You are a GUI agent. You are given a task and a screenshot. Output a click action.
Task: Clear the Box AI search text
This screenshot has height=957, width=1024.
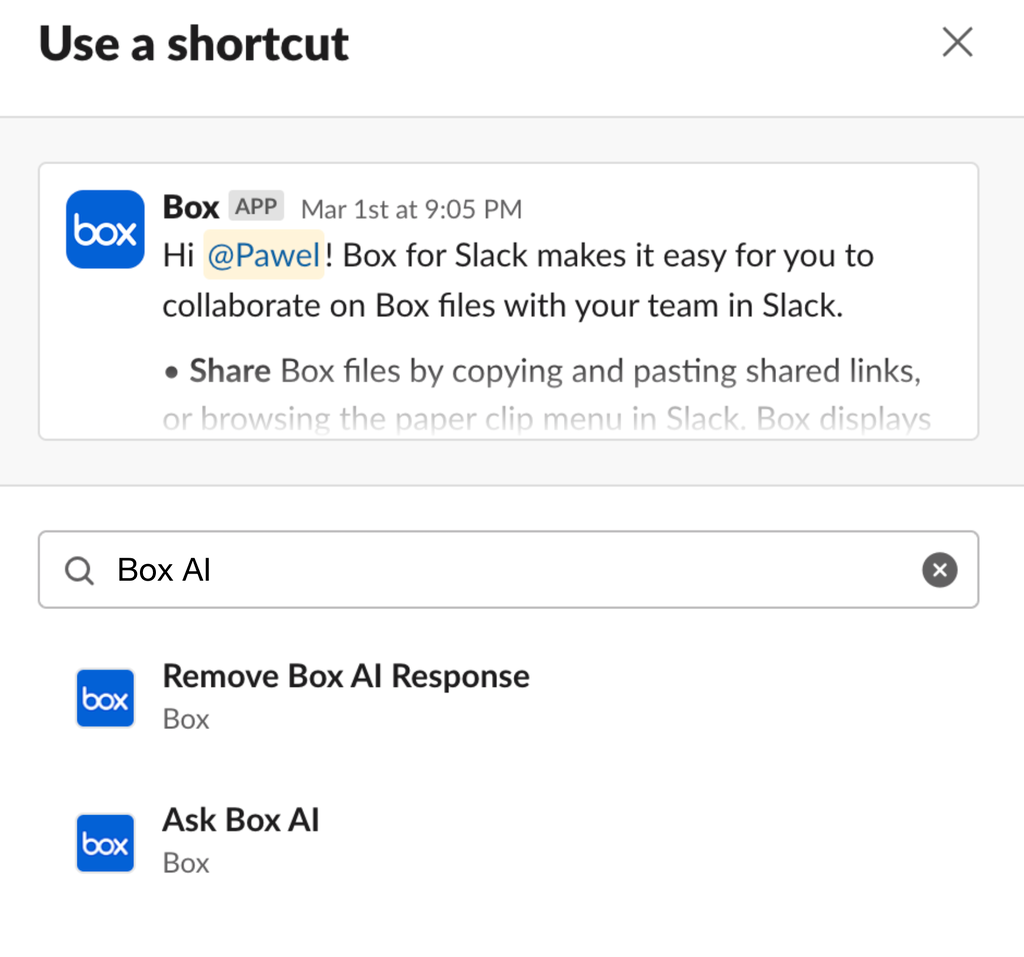pos(939,570)
